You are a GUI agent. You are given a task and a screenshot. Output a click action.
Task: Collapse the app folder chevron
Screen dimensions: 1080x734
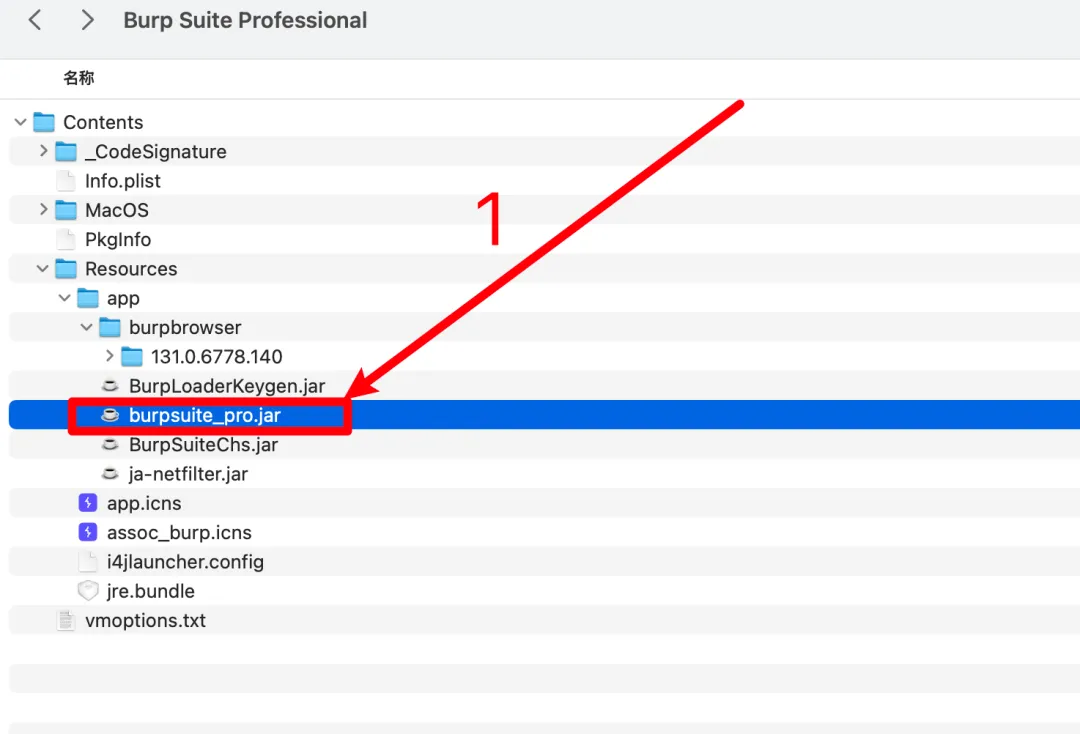pos(65,298)
